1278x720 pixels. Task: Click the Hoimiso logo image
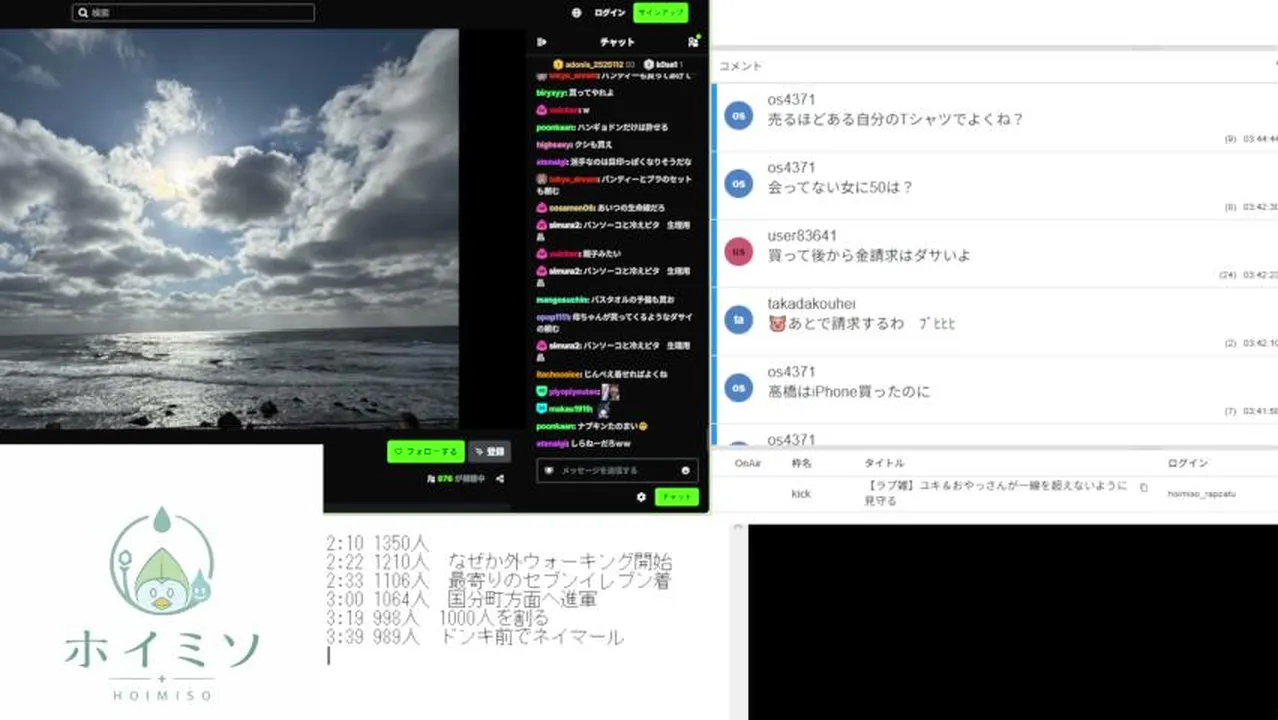click(x=161, y=603)
